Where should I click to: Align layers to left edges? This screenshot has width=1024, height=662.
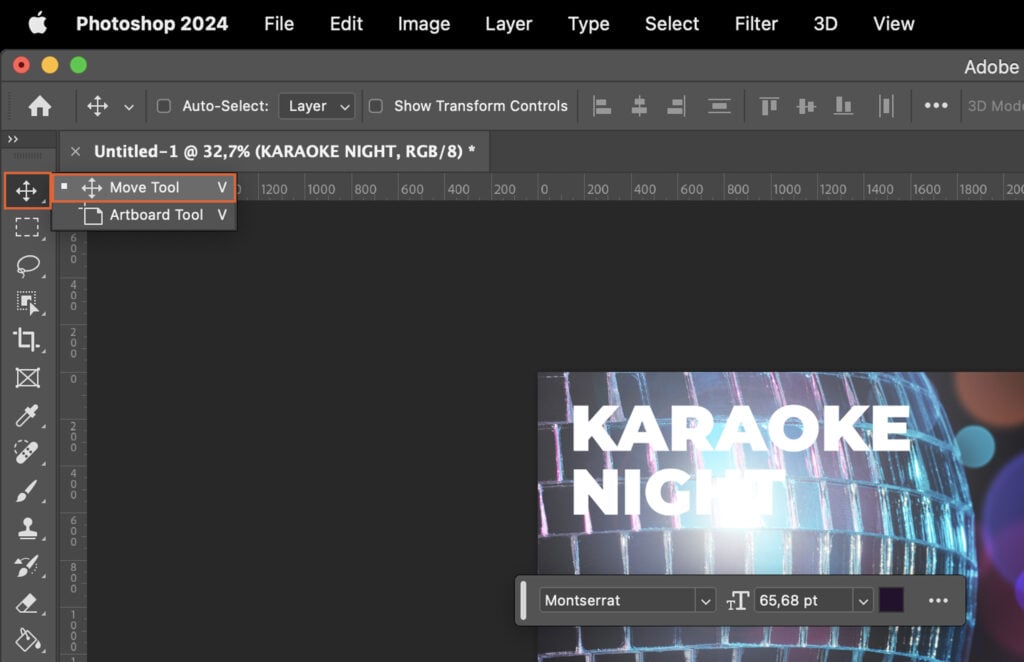point(602,105)
